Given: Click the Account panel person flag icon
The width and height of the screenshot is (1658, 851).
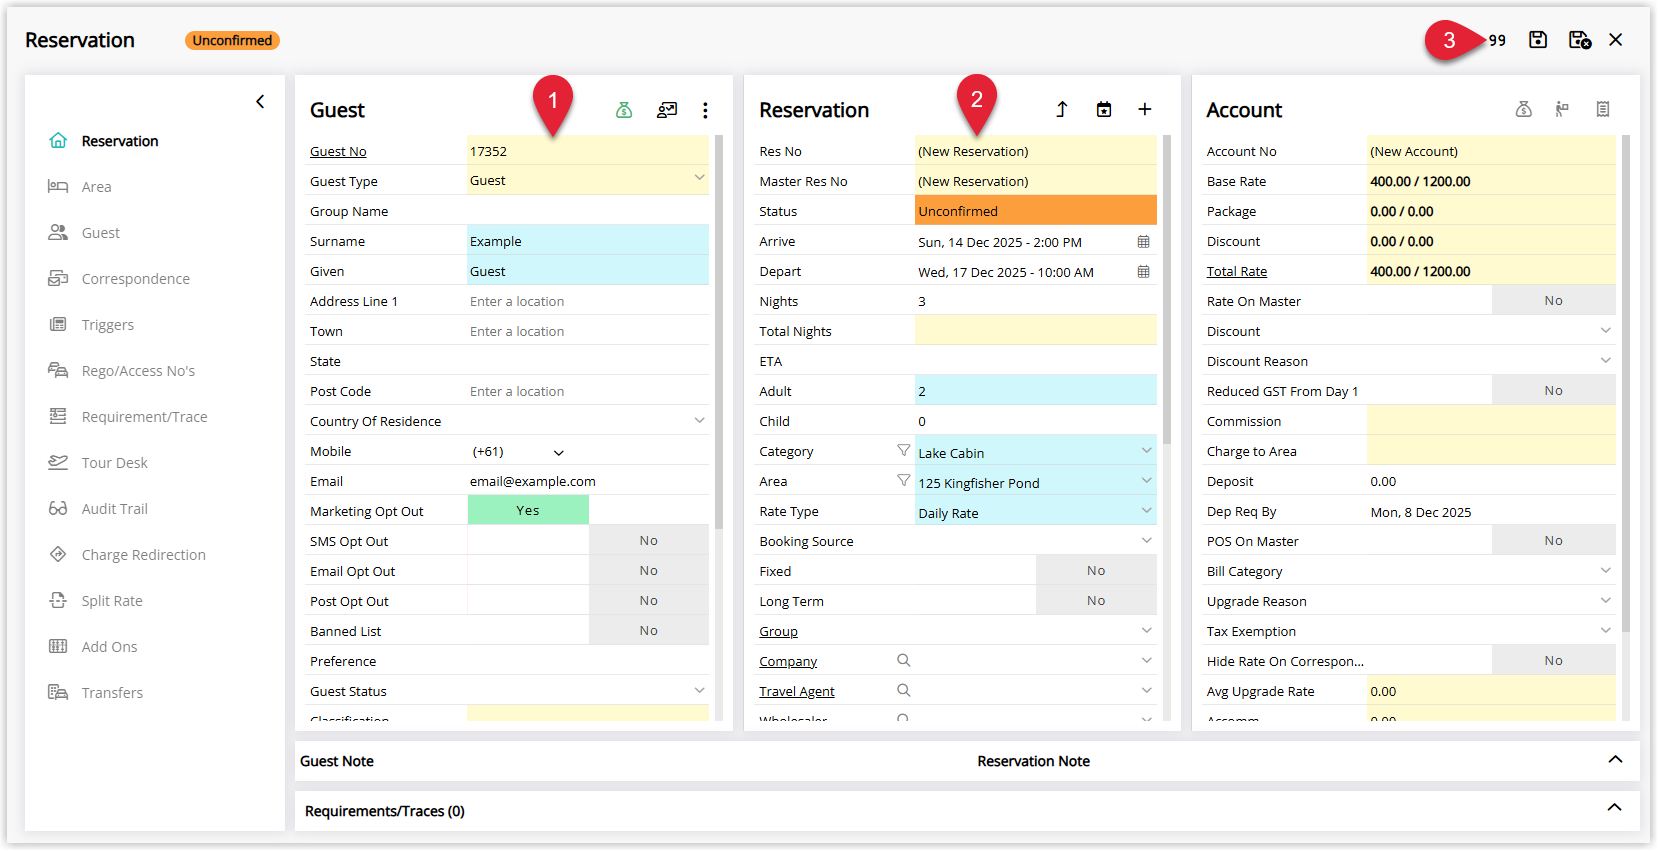Looking at the screenshot, I should pos(1562,109).
